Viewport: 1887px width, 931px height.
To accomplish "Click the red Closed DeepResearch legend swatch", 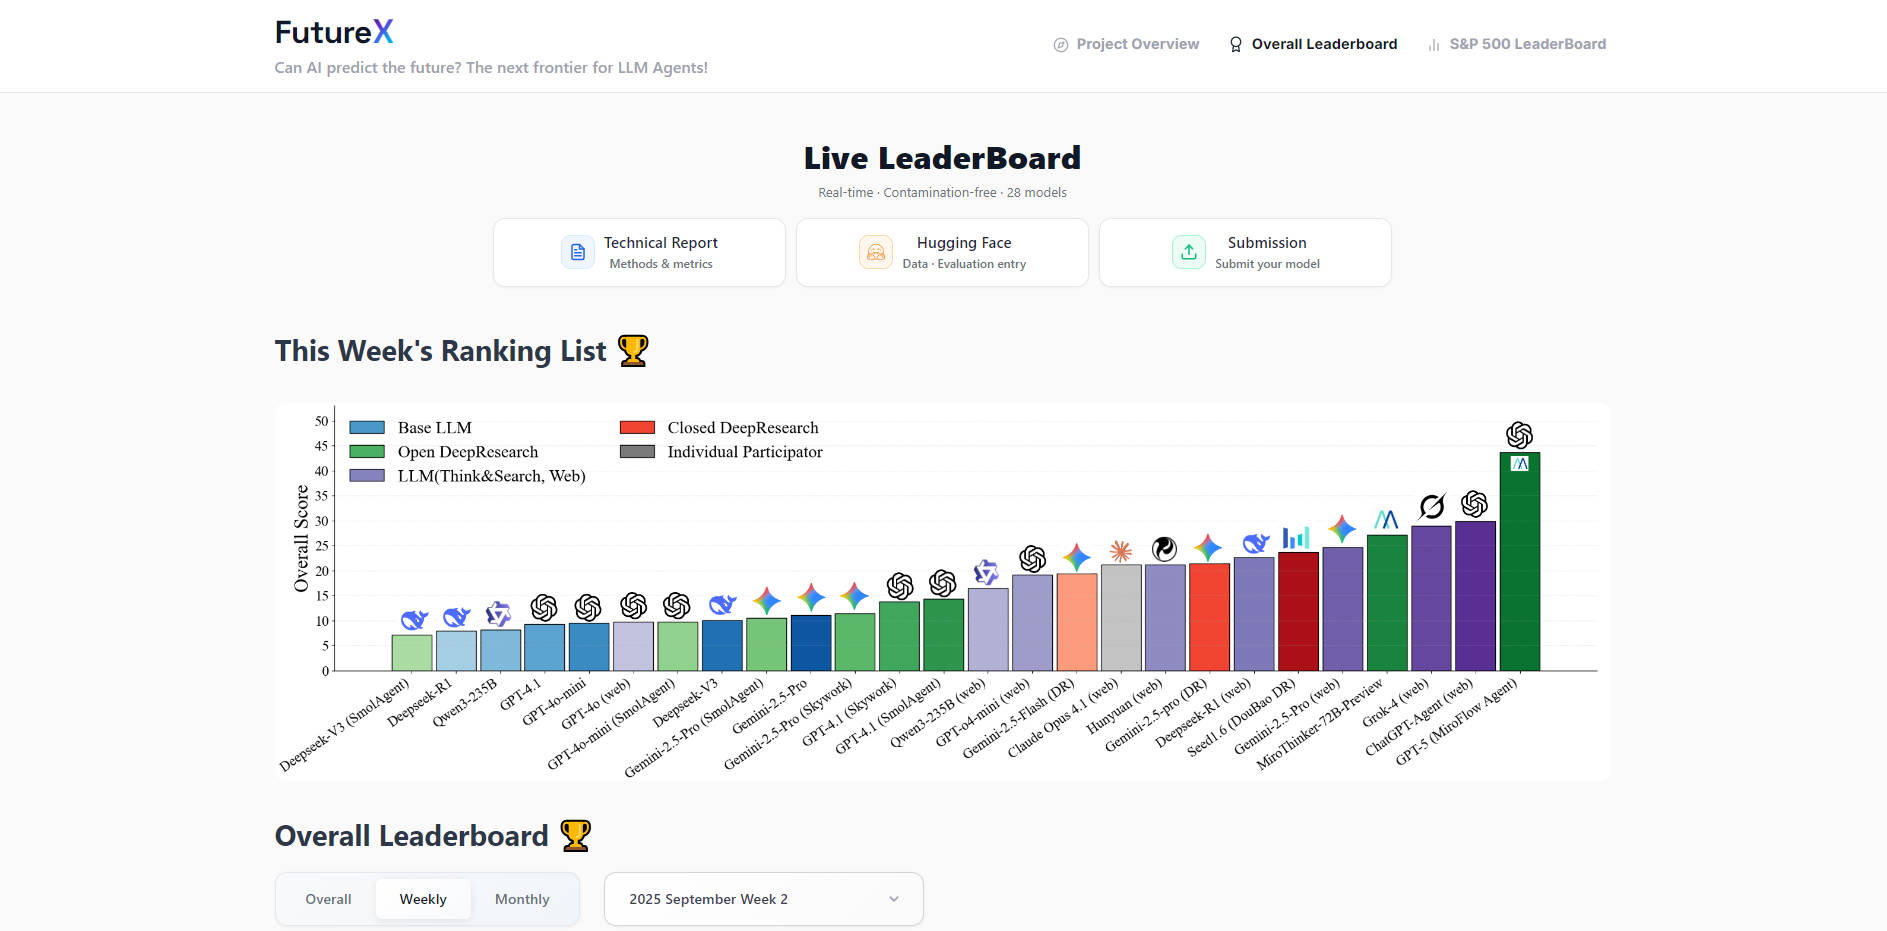I will point(637,428).
